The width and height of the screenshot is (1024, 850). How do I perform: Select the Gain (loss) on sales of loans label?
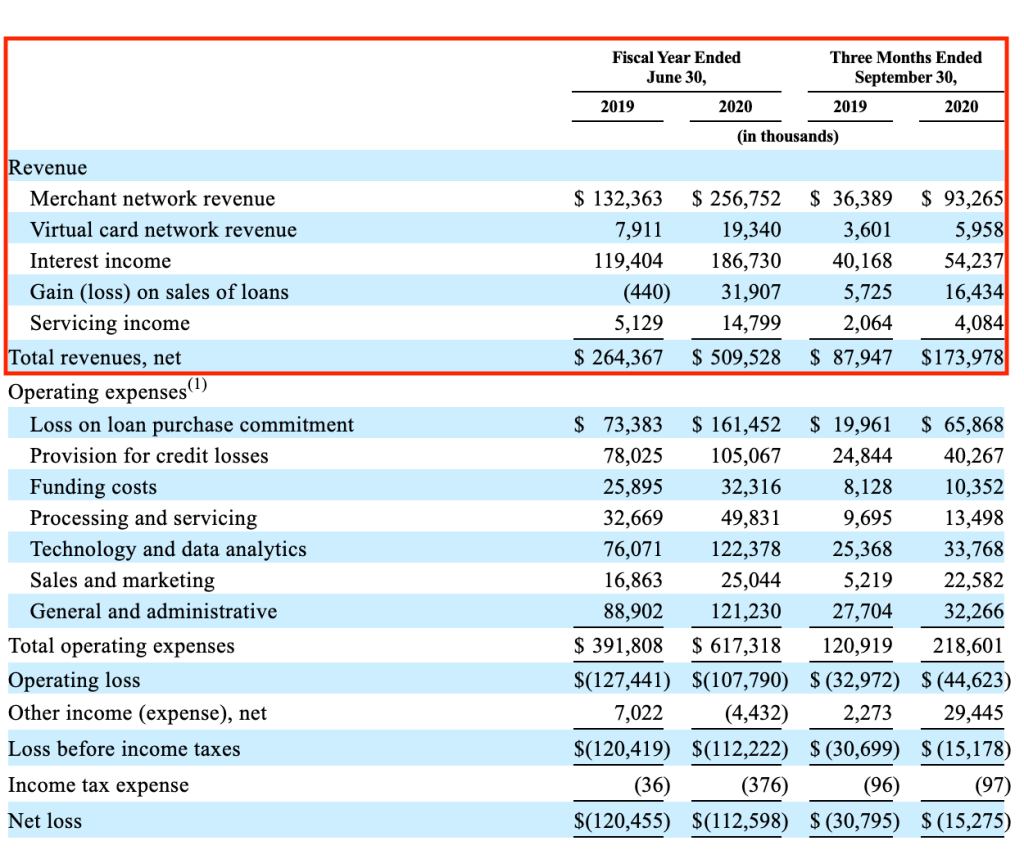click(159, 292)
